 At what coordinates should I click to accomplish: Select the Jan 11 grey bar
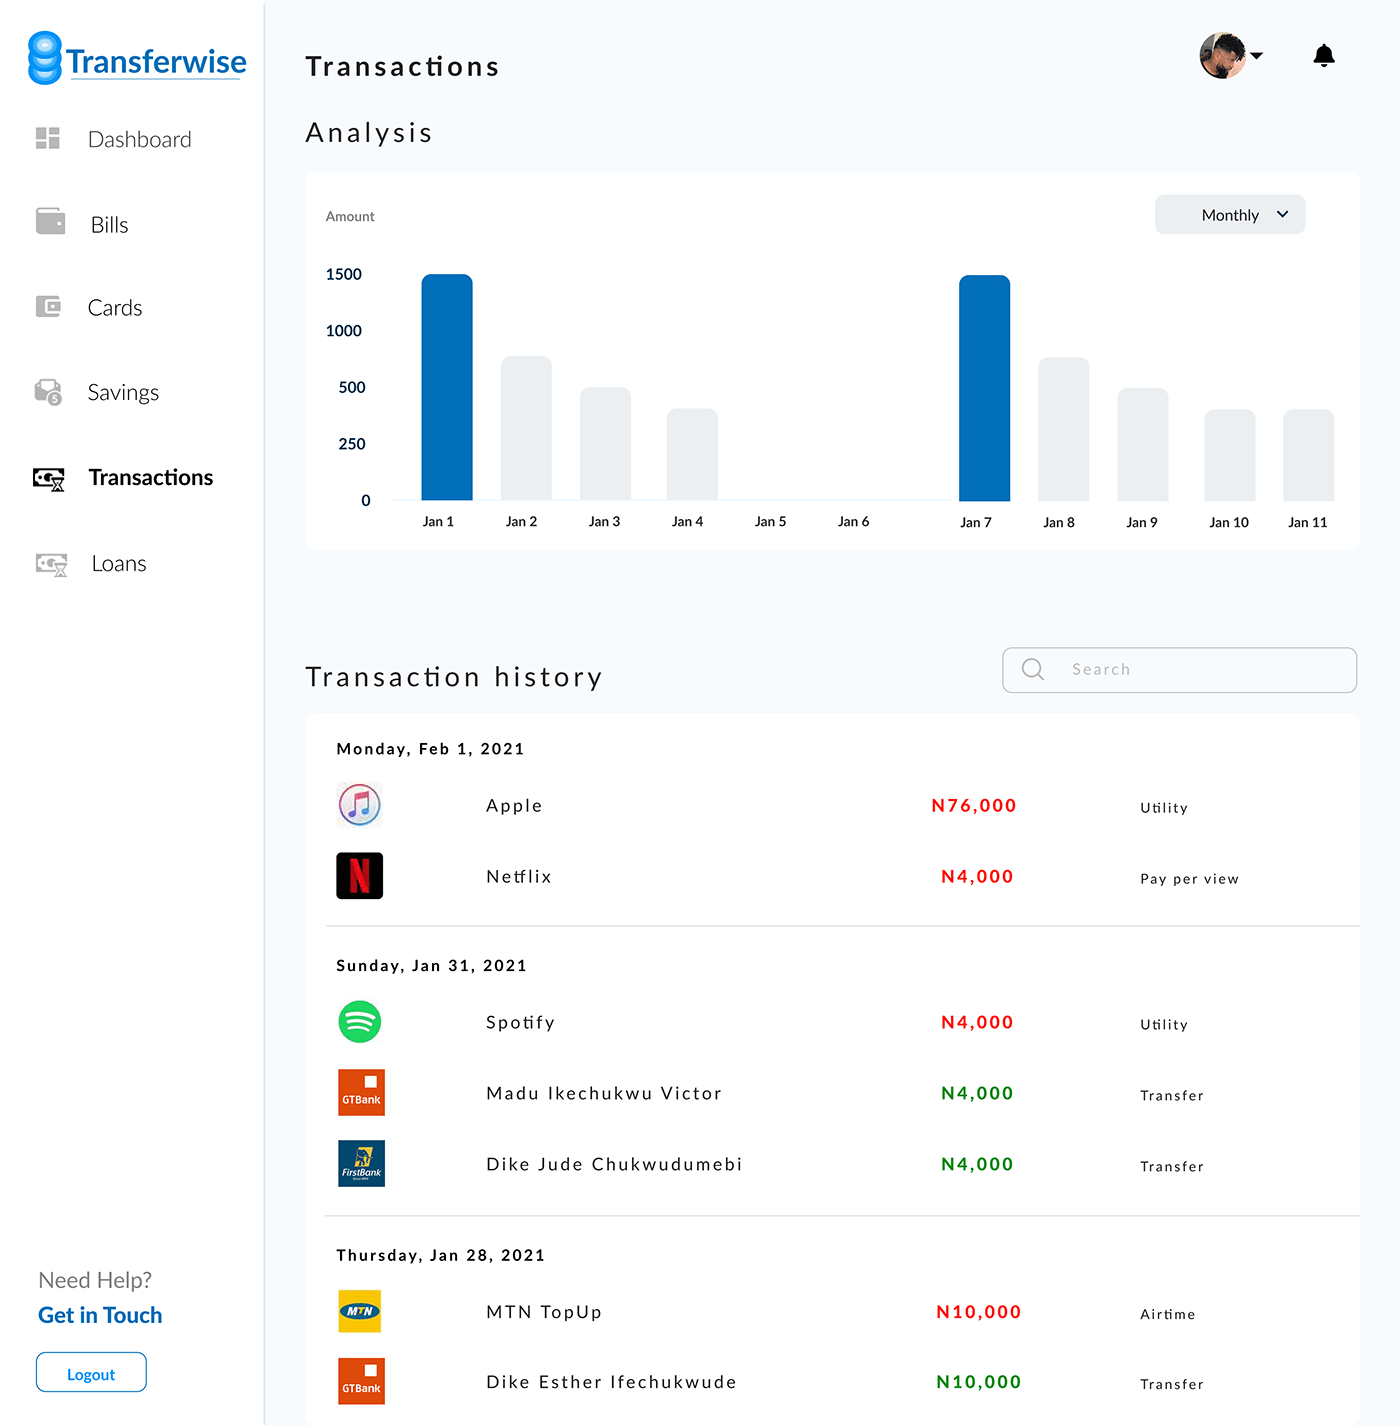tap(1309, 455)
